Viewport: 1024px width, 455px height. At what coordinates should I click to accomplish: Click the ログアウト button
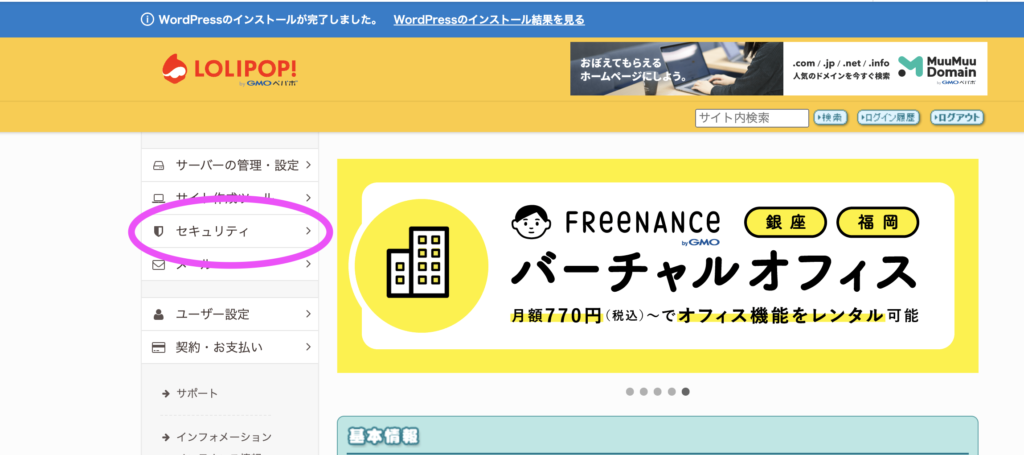pyautogui.click(x=957, y=118)
